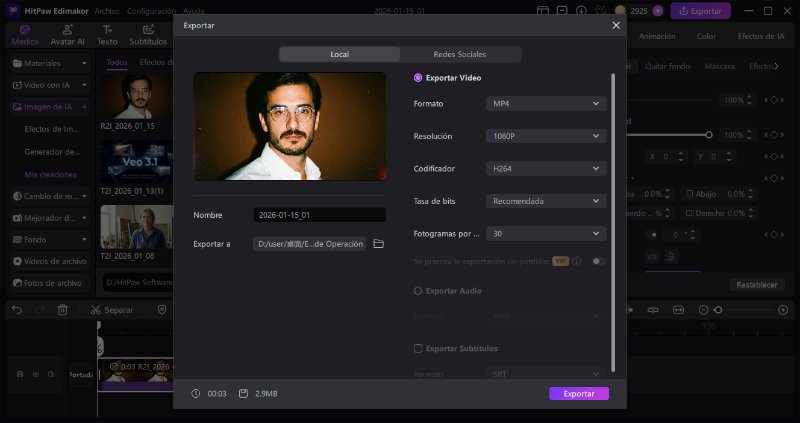The width and height of the screenshot is (800, 423).
Task: Click the download icon in title bar
Action: (x=581, y=11)
